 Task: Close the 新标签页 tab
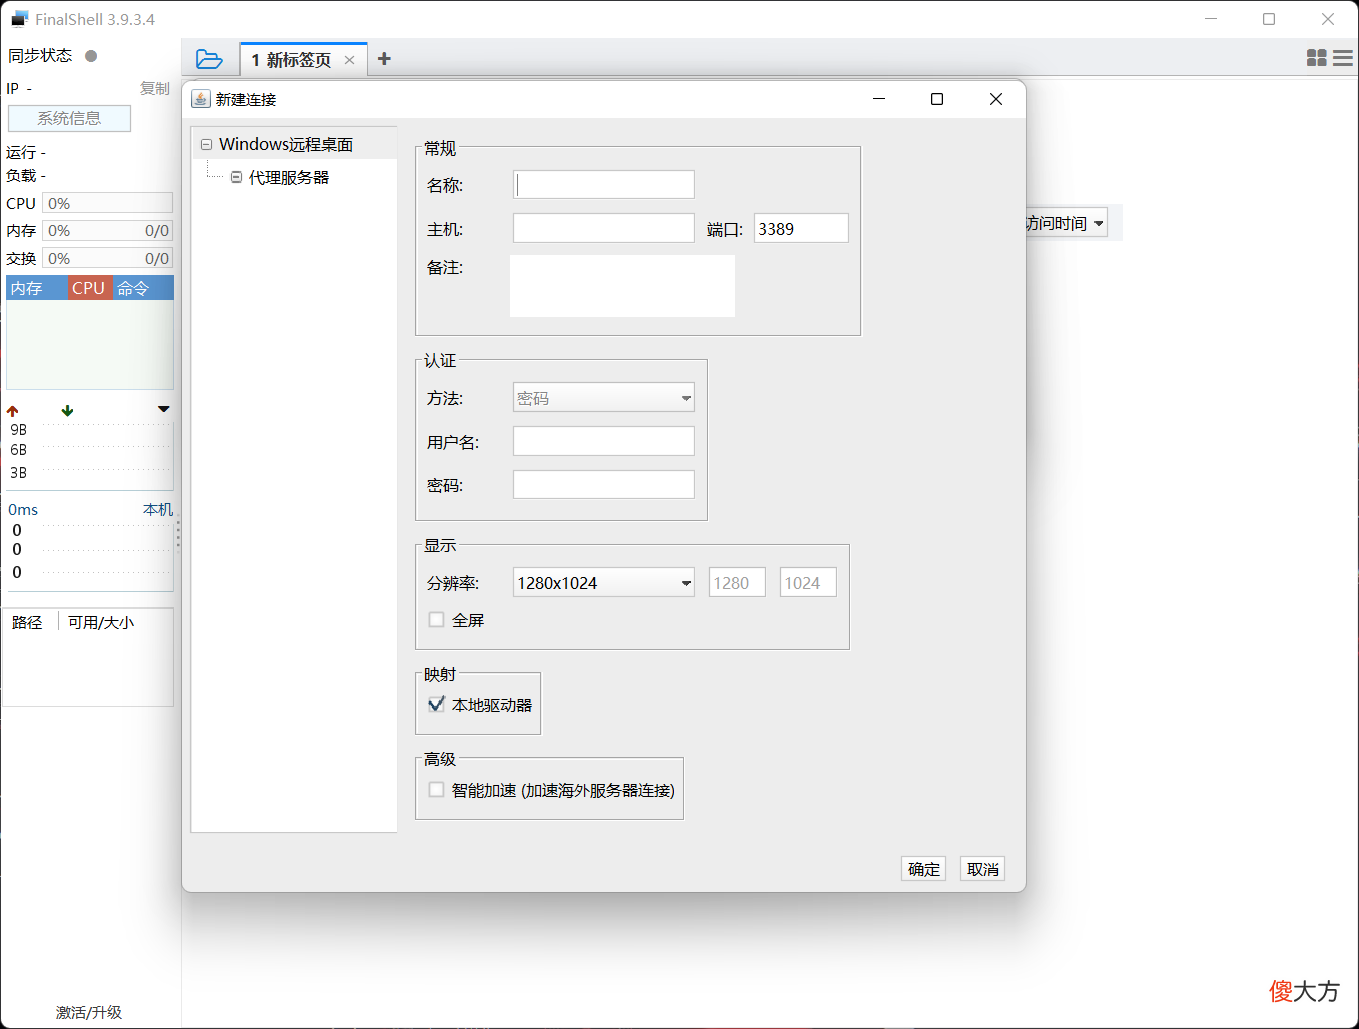349,60
